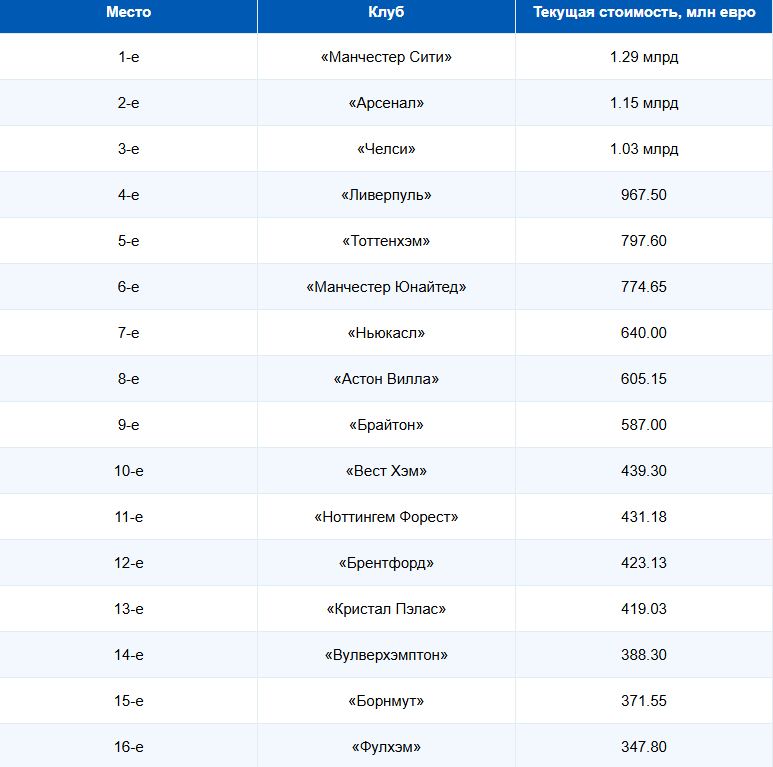Screen dimensions: 773x767
Task: Click the value '587.00'
Action: click(643, 424)
